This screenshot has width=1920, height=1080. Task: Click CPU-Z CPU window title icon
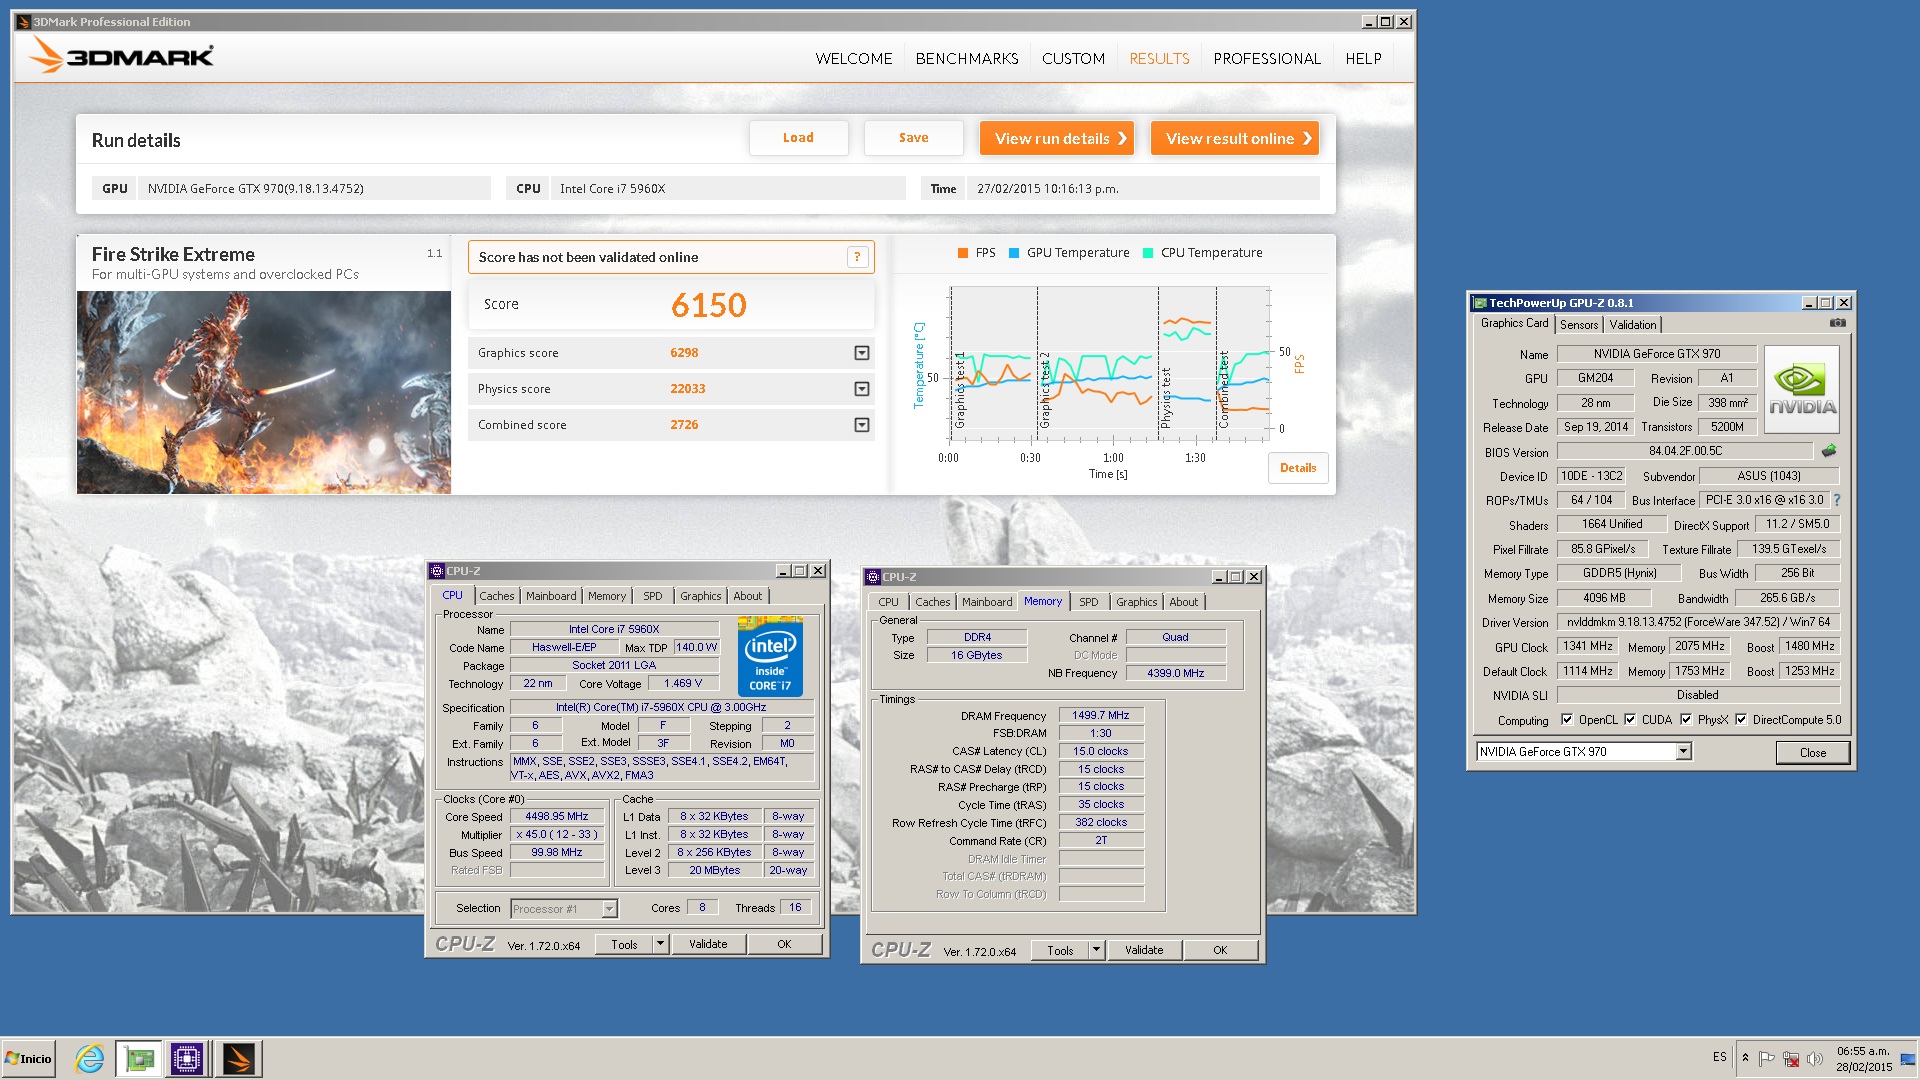437,571
